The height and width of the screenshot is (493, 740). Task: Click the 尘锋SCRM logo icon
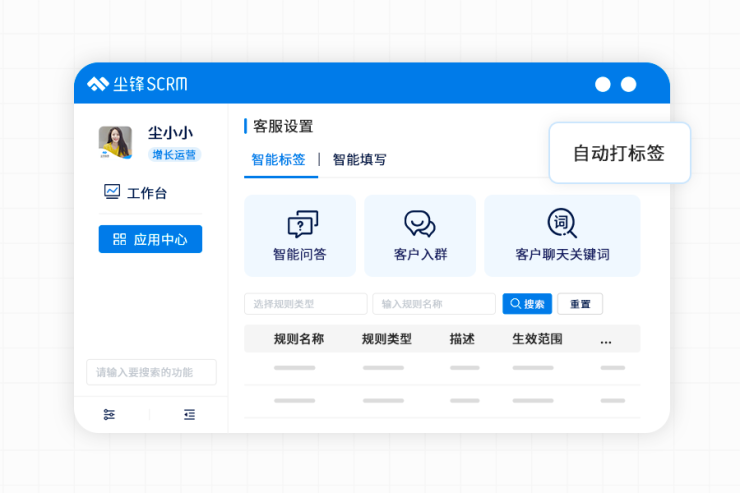point(97,84)
